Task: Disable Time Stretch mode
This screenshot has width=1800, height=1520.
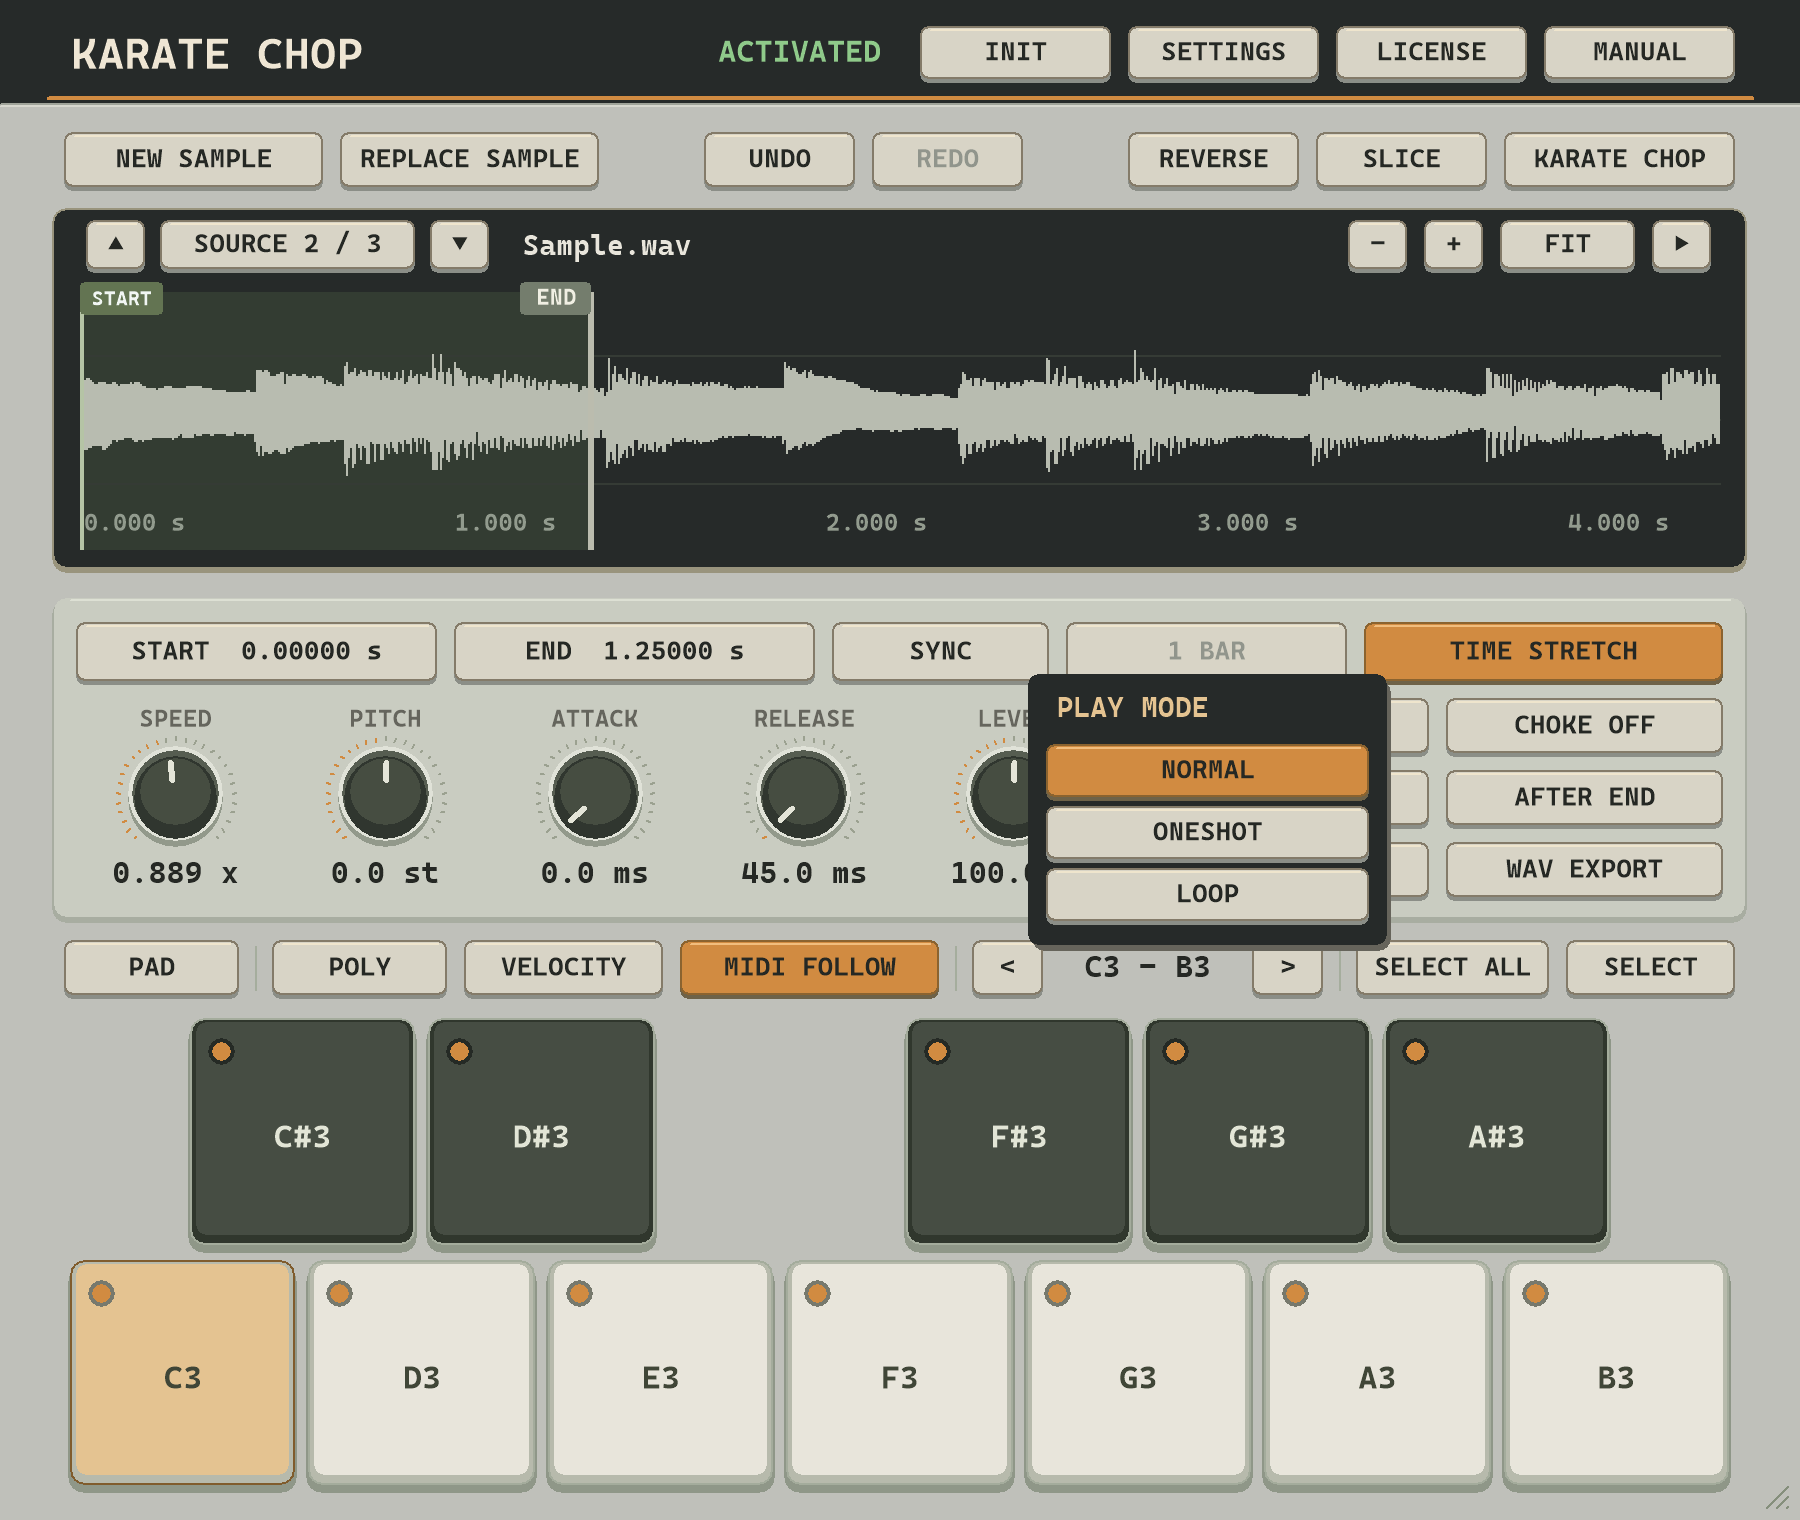Action: (x=1543, y=652)
